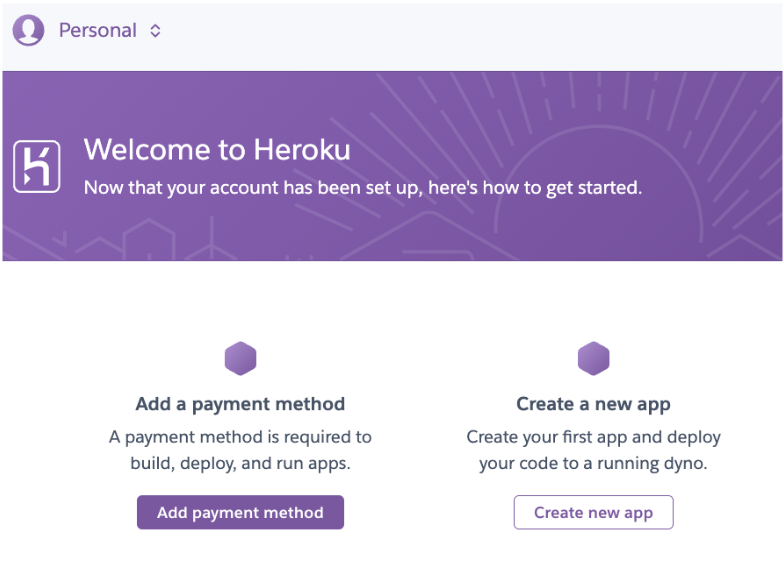Click the banner subtitle about getting started
Screen dimensions: 784x572
point(362,187)
